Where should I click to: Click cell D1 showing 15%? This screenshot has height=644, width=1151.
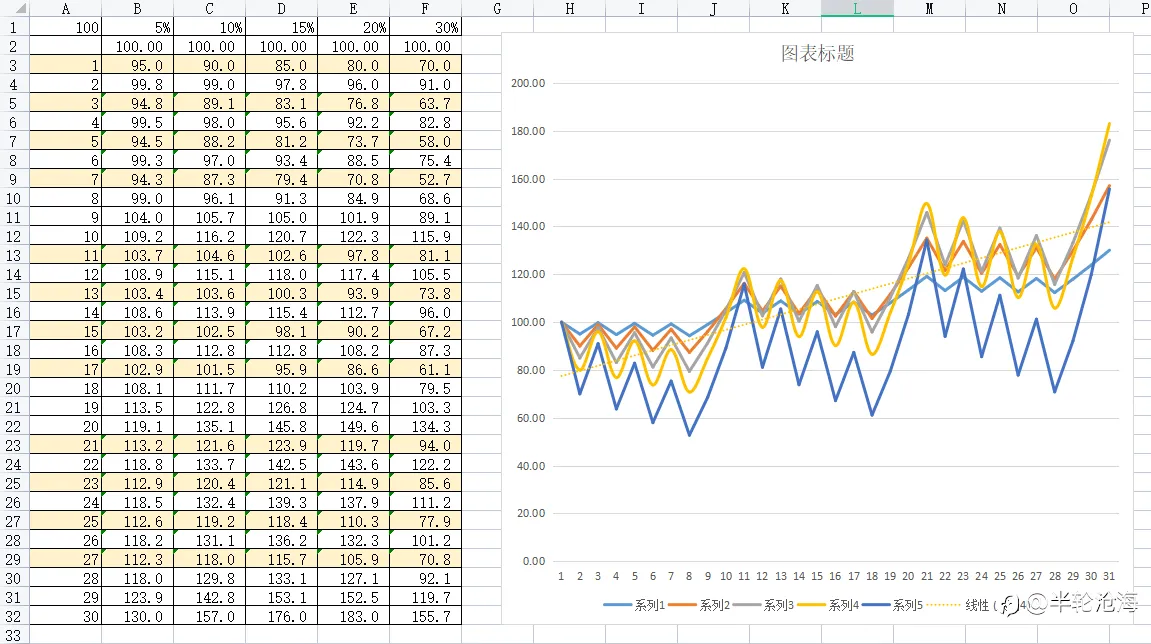click(x=281, y=27)
